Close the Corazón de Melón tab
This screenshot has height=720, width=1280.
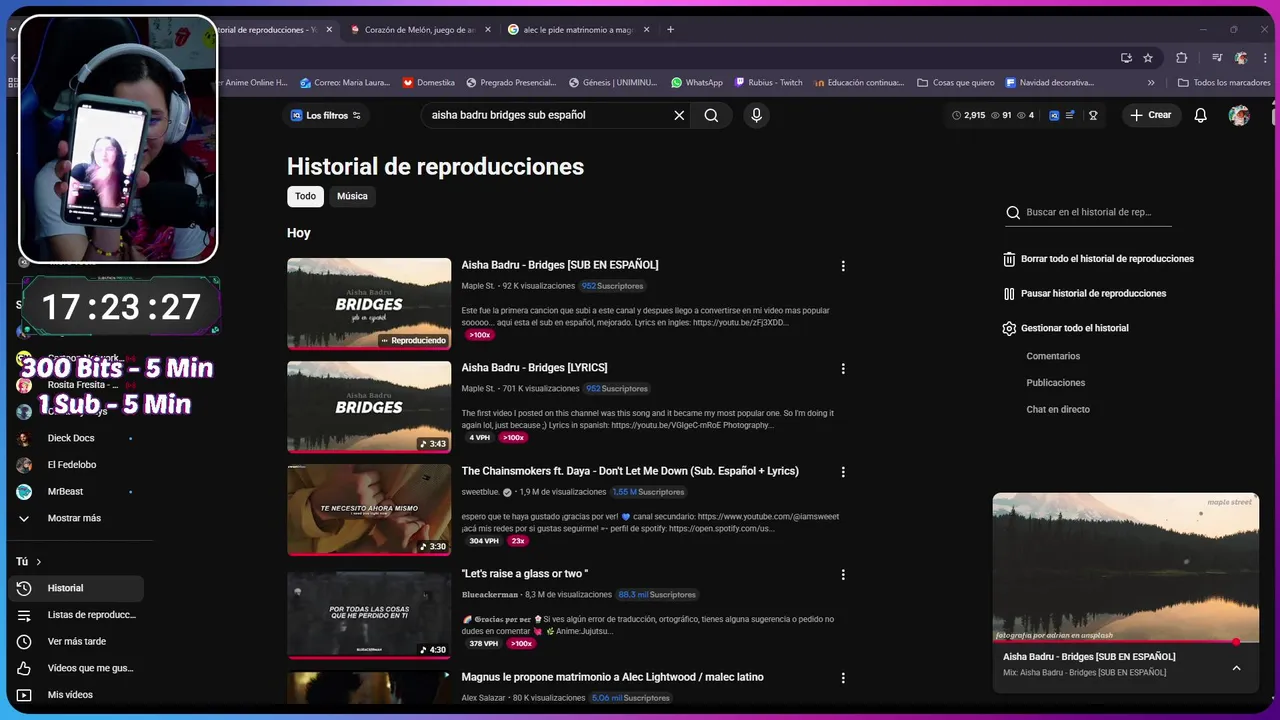click(x=487, y=30)
